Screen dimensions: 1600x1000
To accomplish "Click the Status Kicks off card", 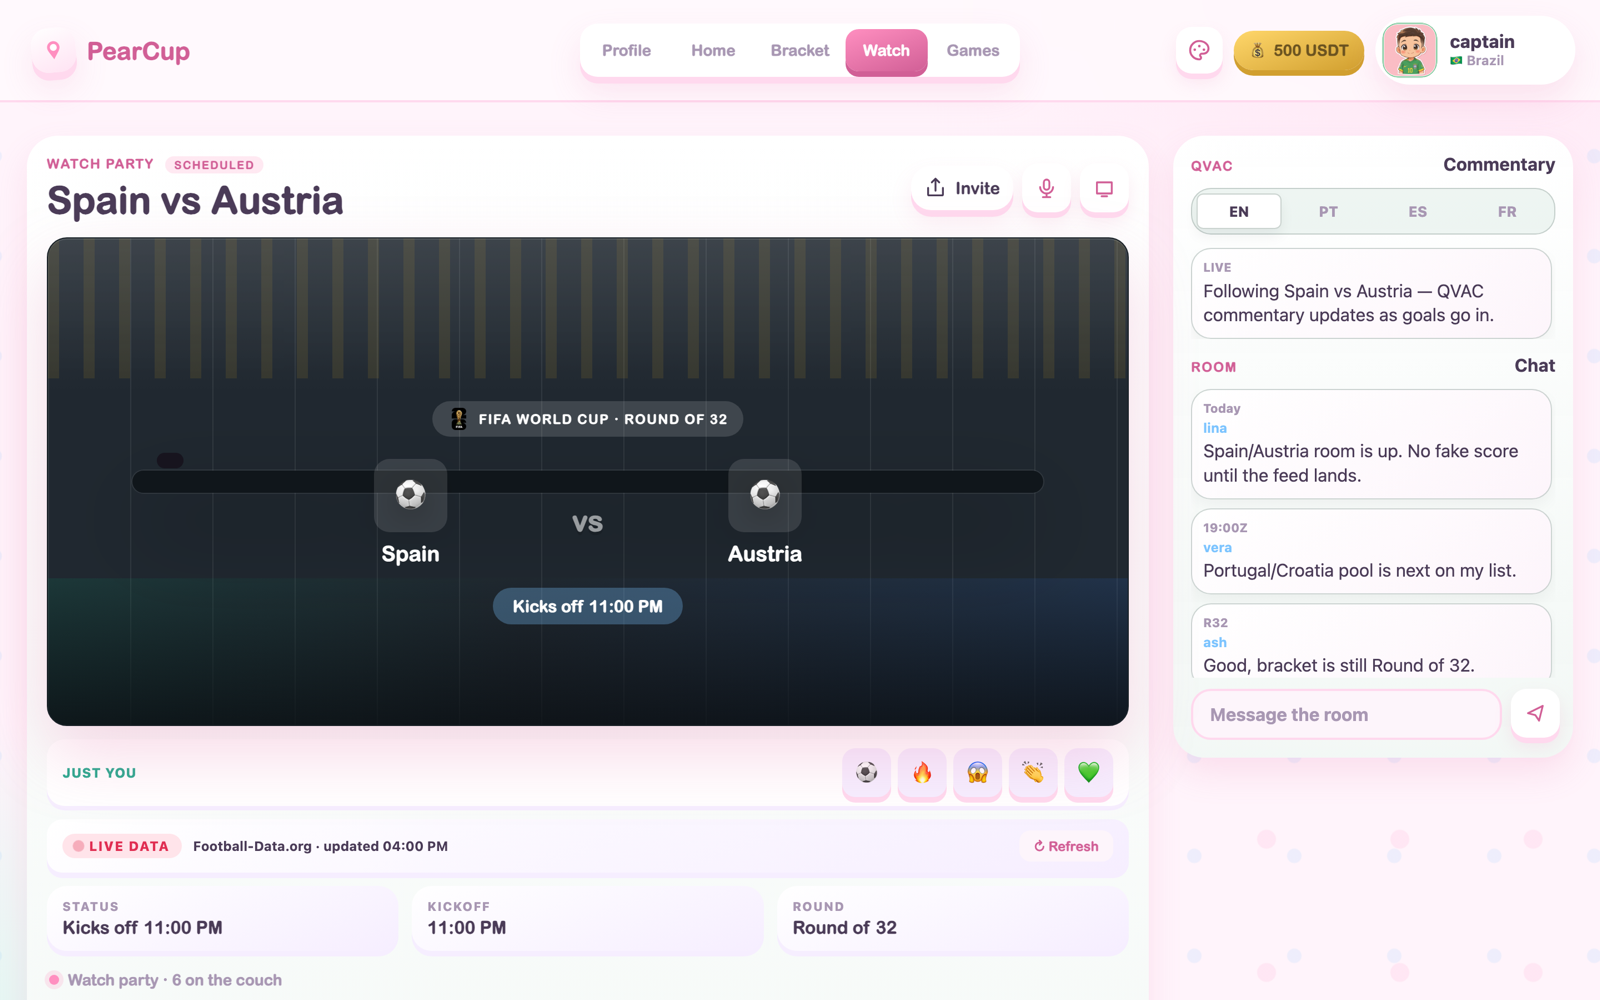I will click(x=222, y=918).
